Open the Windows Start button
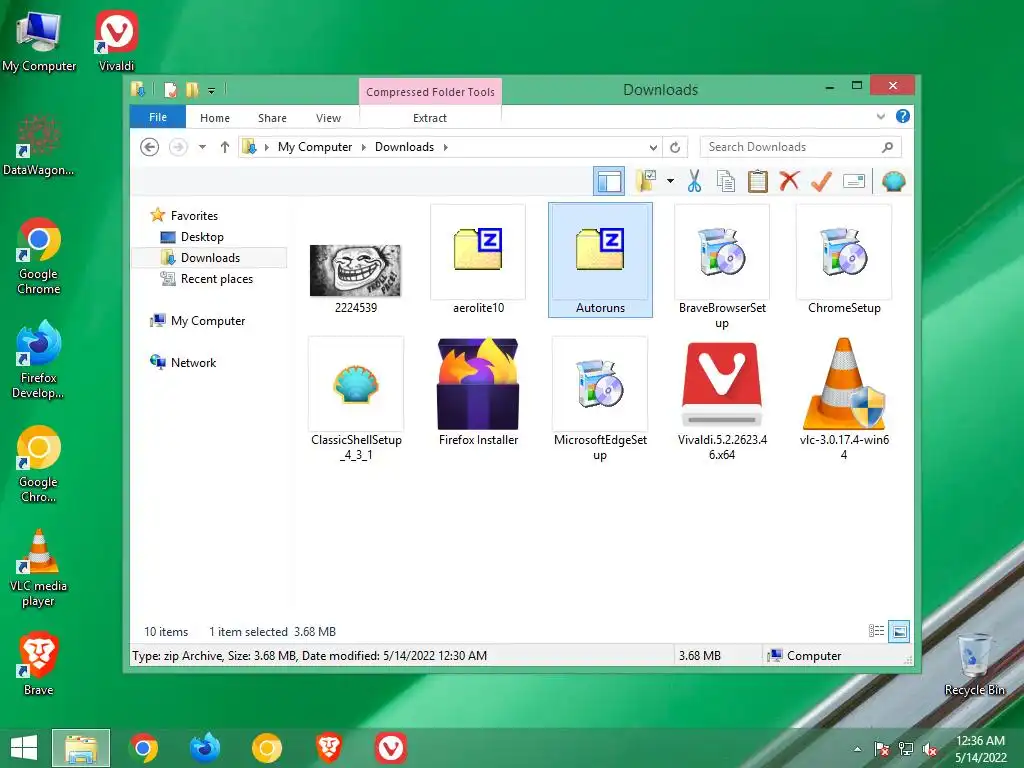The height and width of the screenshot is (768, 1024). [x=24, y=748]
